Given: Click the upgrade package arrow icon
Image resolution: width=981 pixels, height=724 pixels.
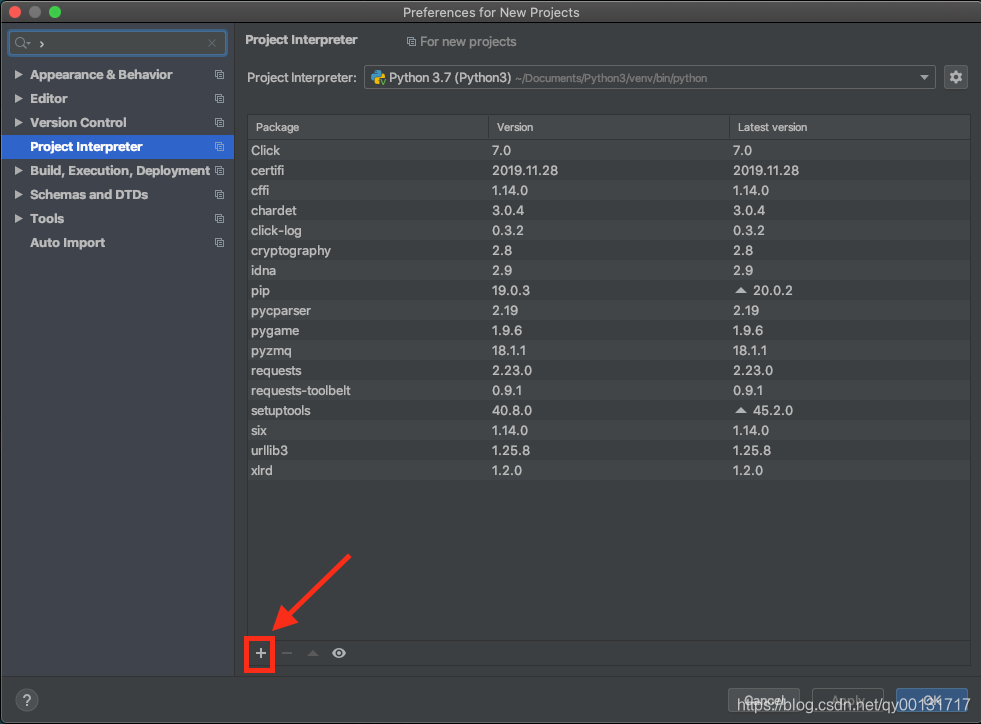Looking at the screenshot, I should (x=313, y=653).
